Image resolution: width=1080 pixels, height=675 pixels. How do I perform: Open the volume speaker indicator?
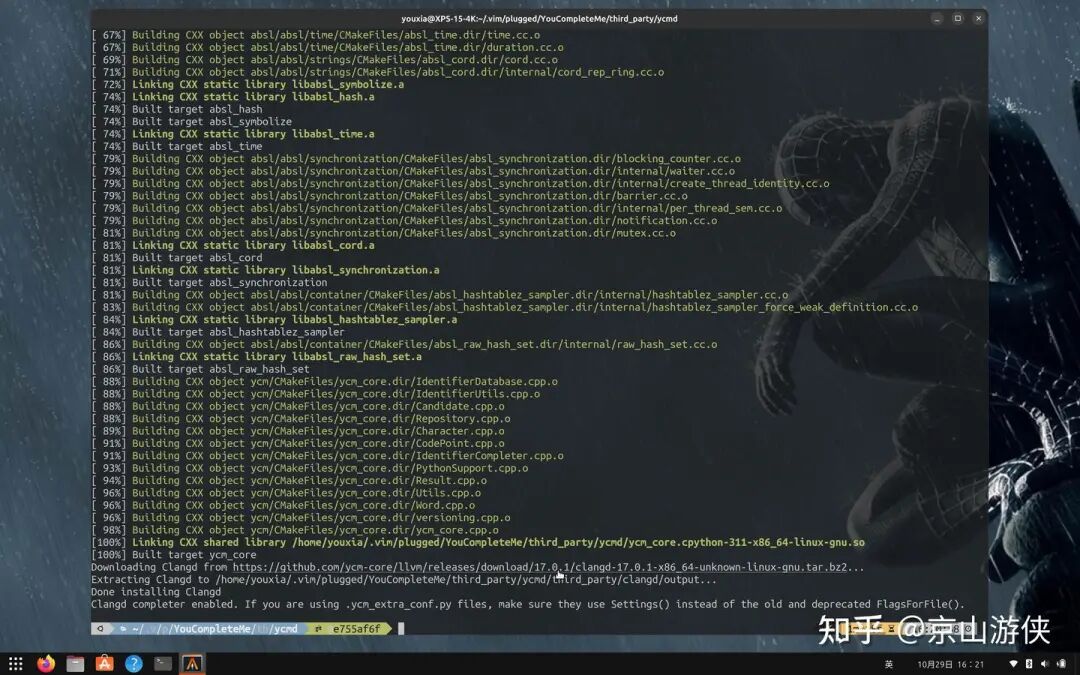(x=1045, y=665)
